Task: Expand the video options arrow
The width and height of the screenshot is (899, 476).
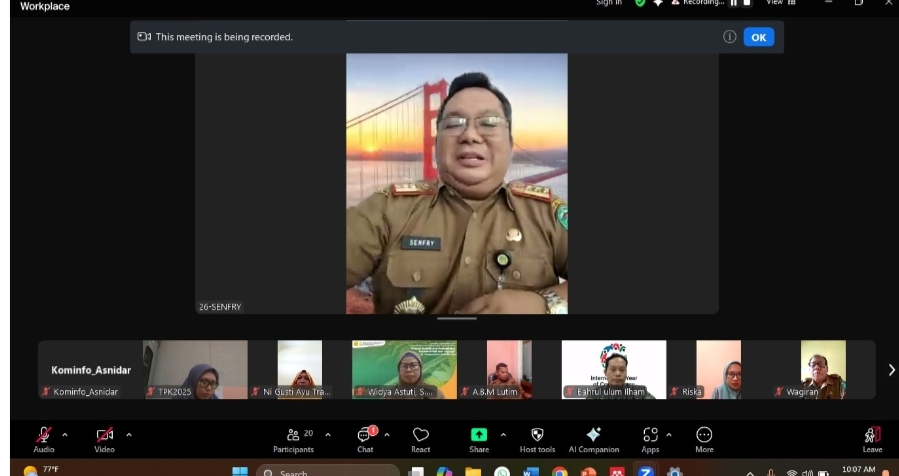Action: tap(128, 434)
